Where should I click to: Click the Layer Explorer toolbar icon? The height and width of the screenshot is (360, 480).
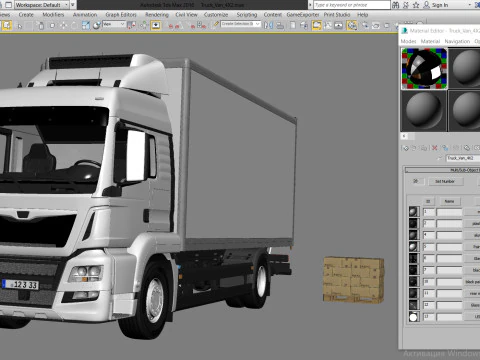304,25
